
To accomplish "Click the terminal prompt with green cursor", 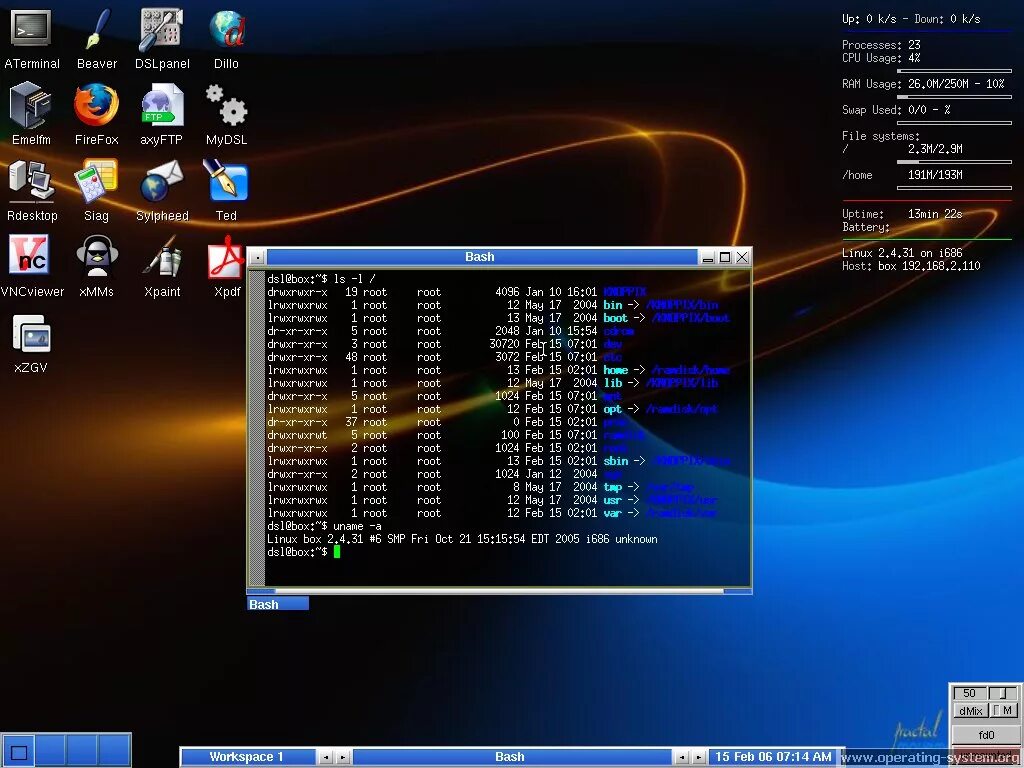I will (x=304, y=552).
